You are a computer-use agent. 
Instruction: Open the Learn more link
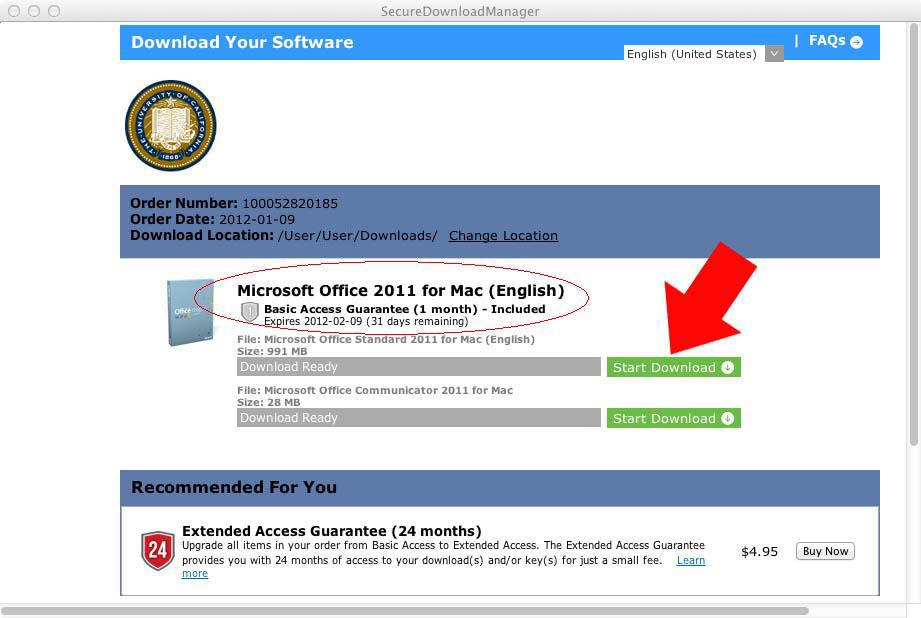691,560
